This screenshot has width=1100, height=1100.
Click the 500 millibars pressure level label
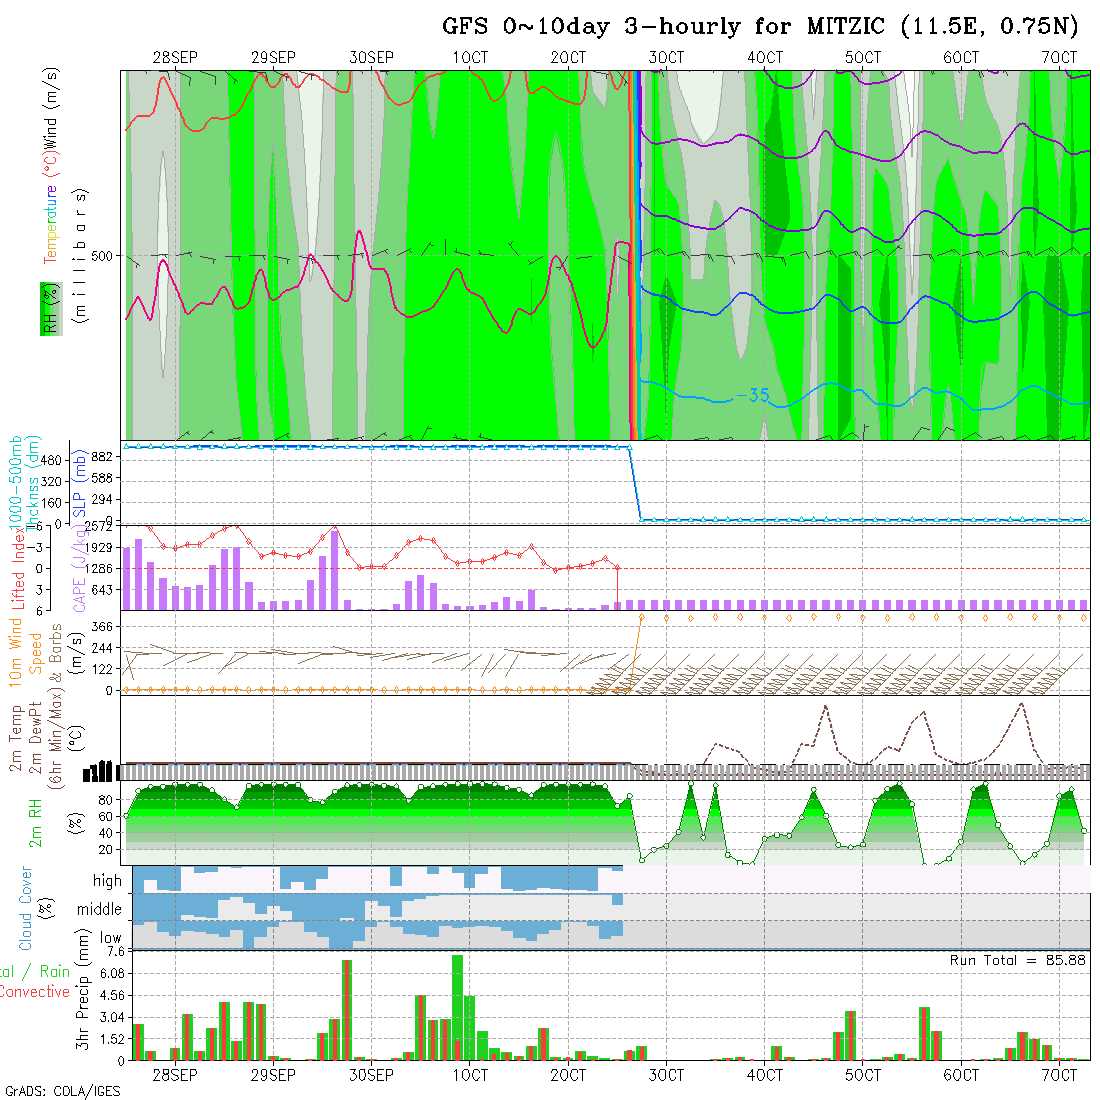[x=101, y=255]
